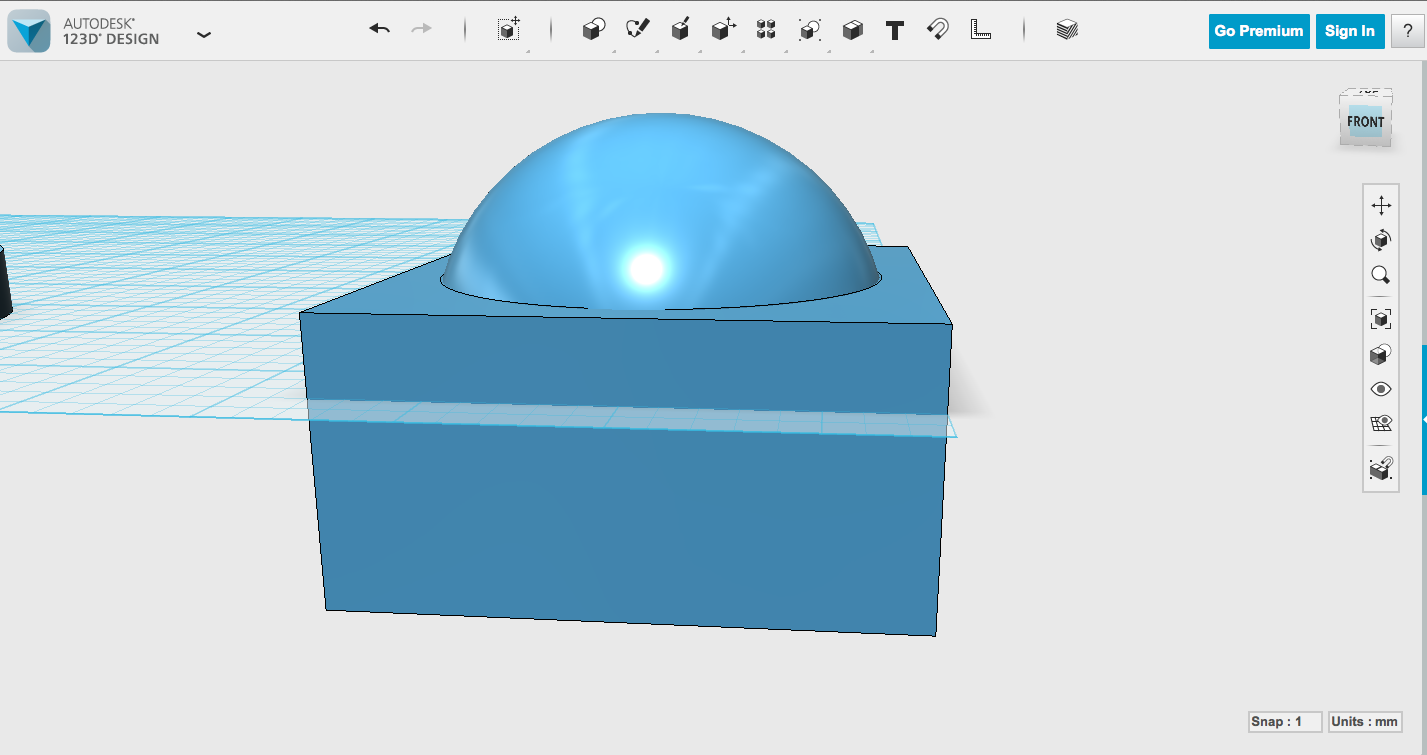
Task: Open the Units : mm setting
Action: click(1365, 721)
